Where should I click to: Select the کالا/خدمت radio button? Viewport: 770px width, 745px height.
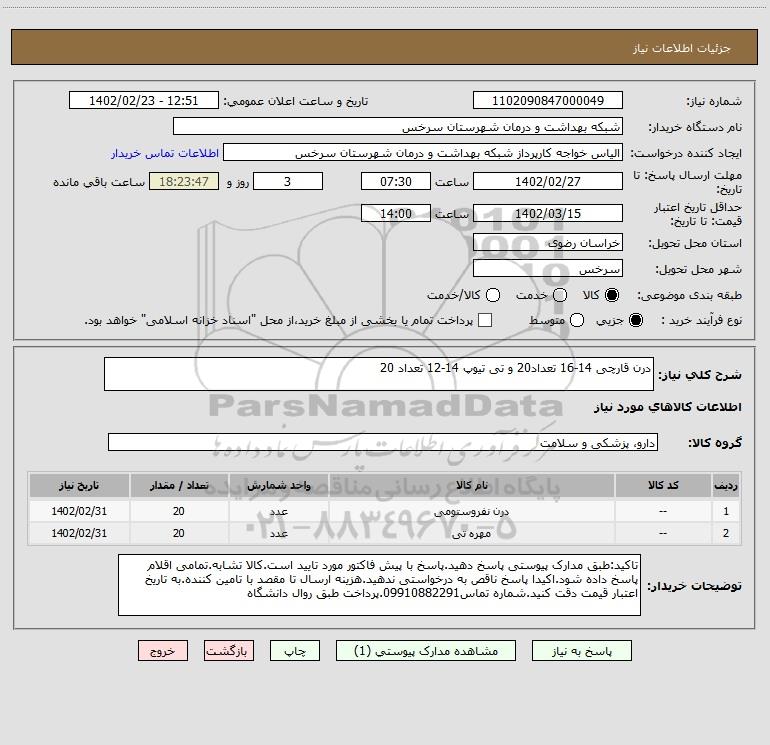493,295
